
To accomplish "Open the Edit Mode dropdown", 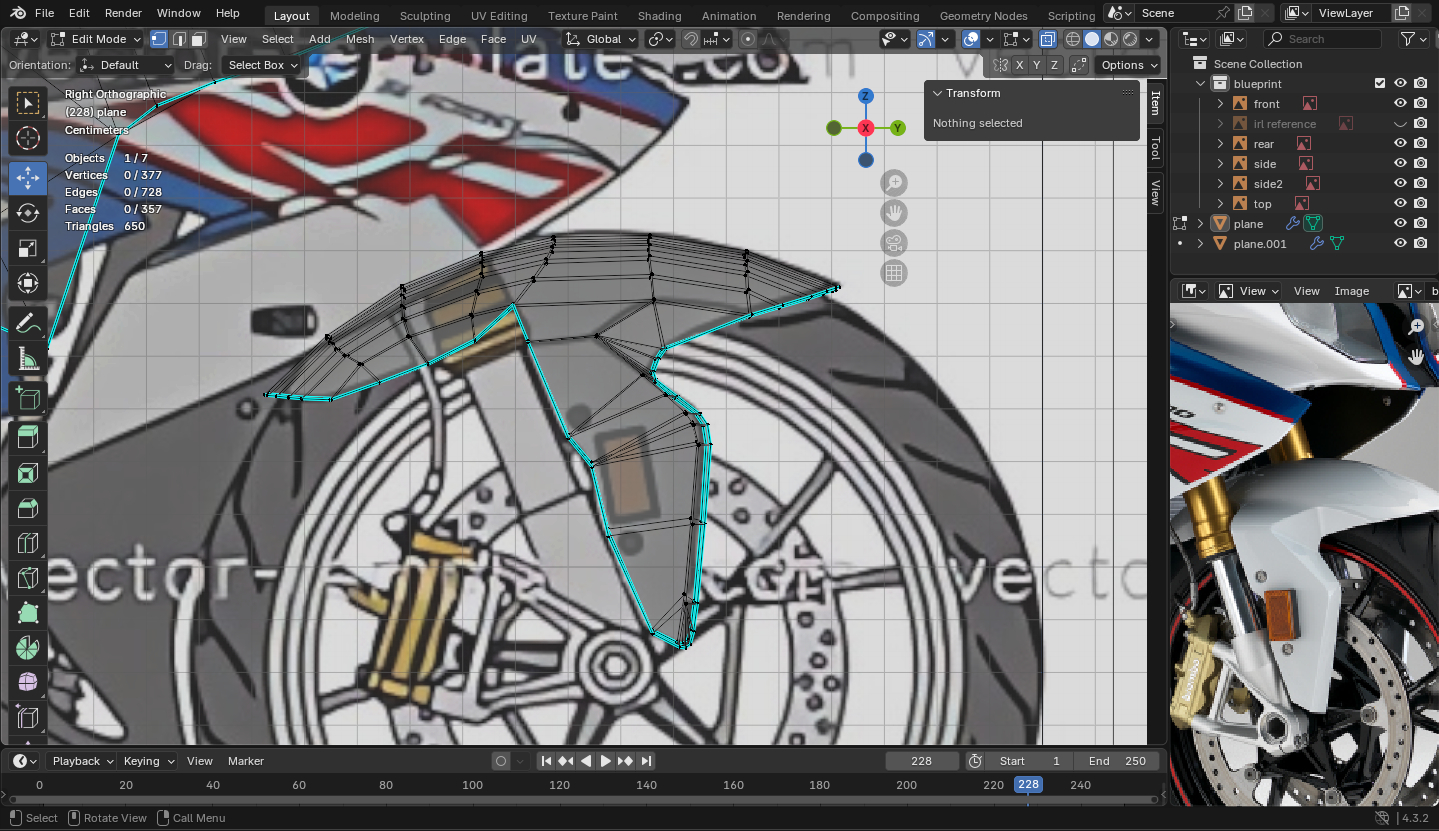I will 96,39.
